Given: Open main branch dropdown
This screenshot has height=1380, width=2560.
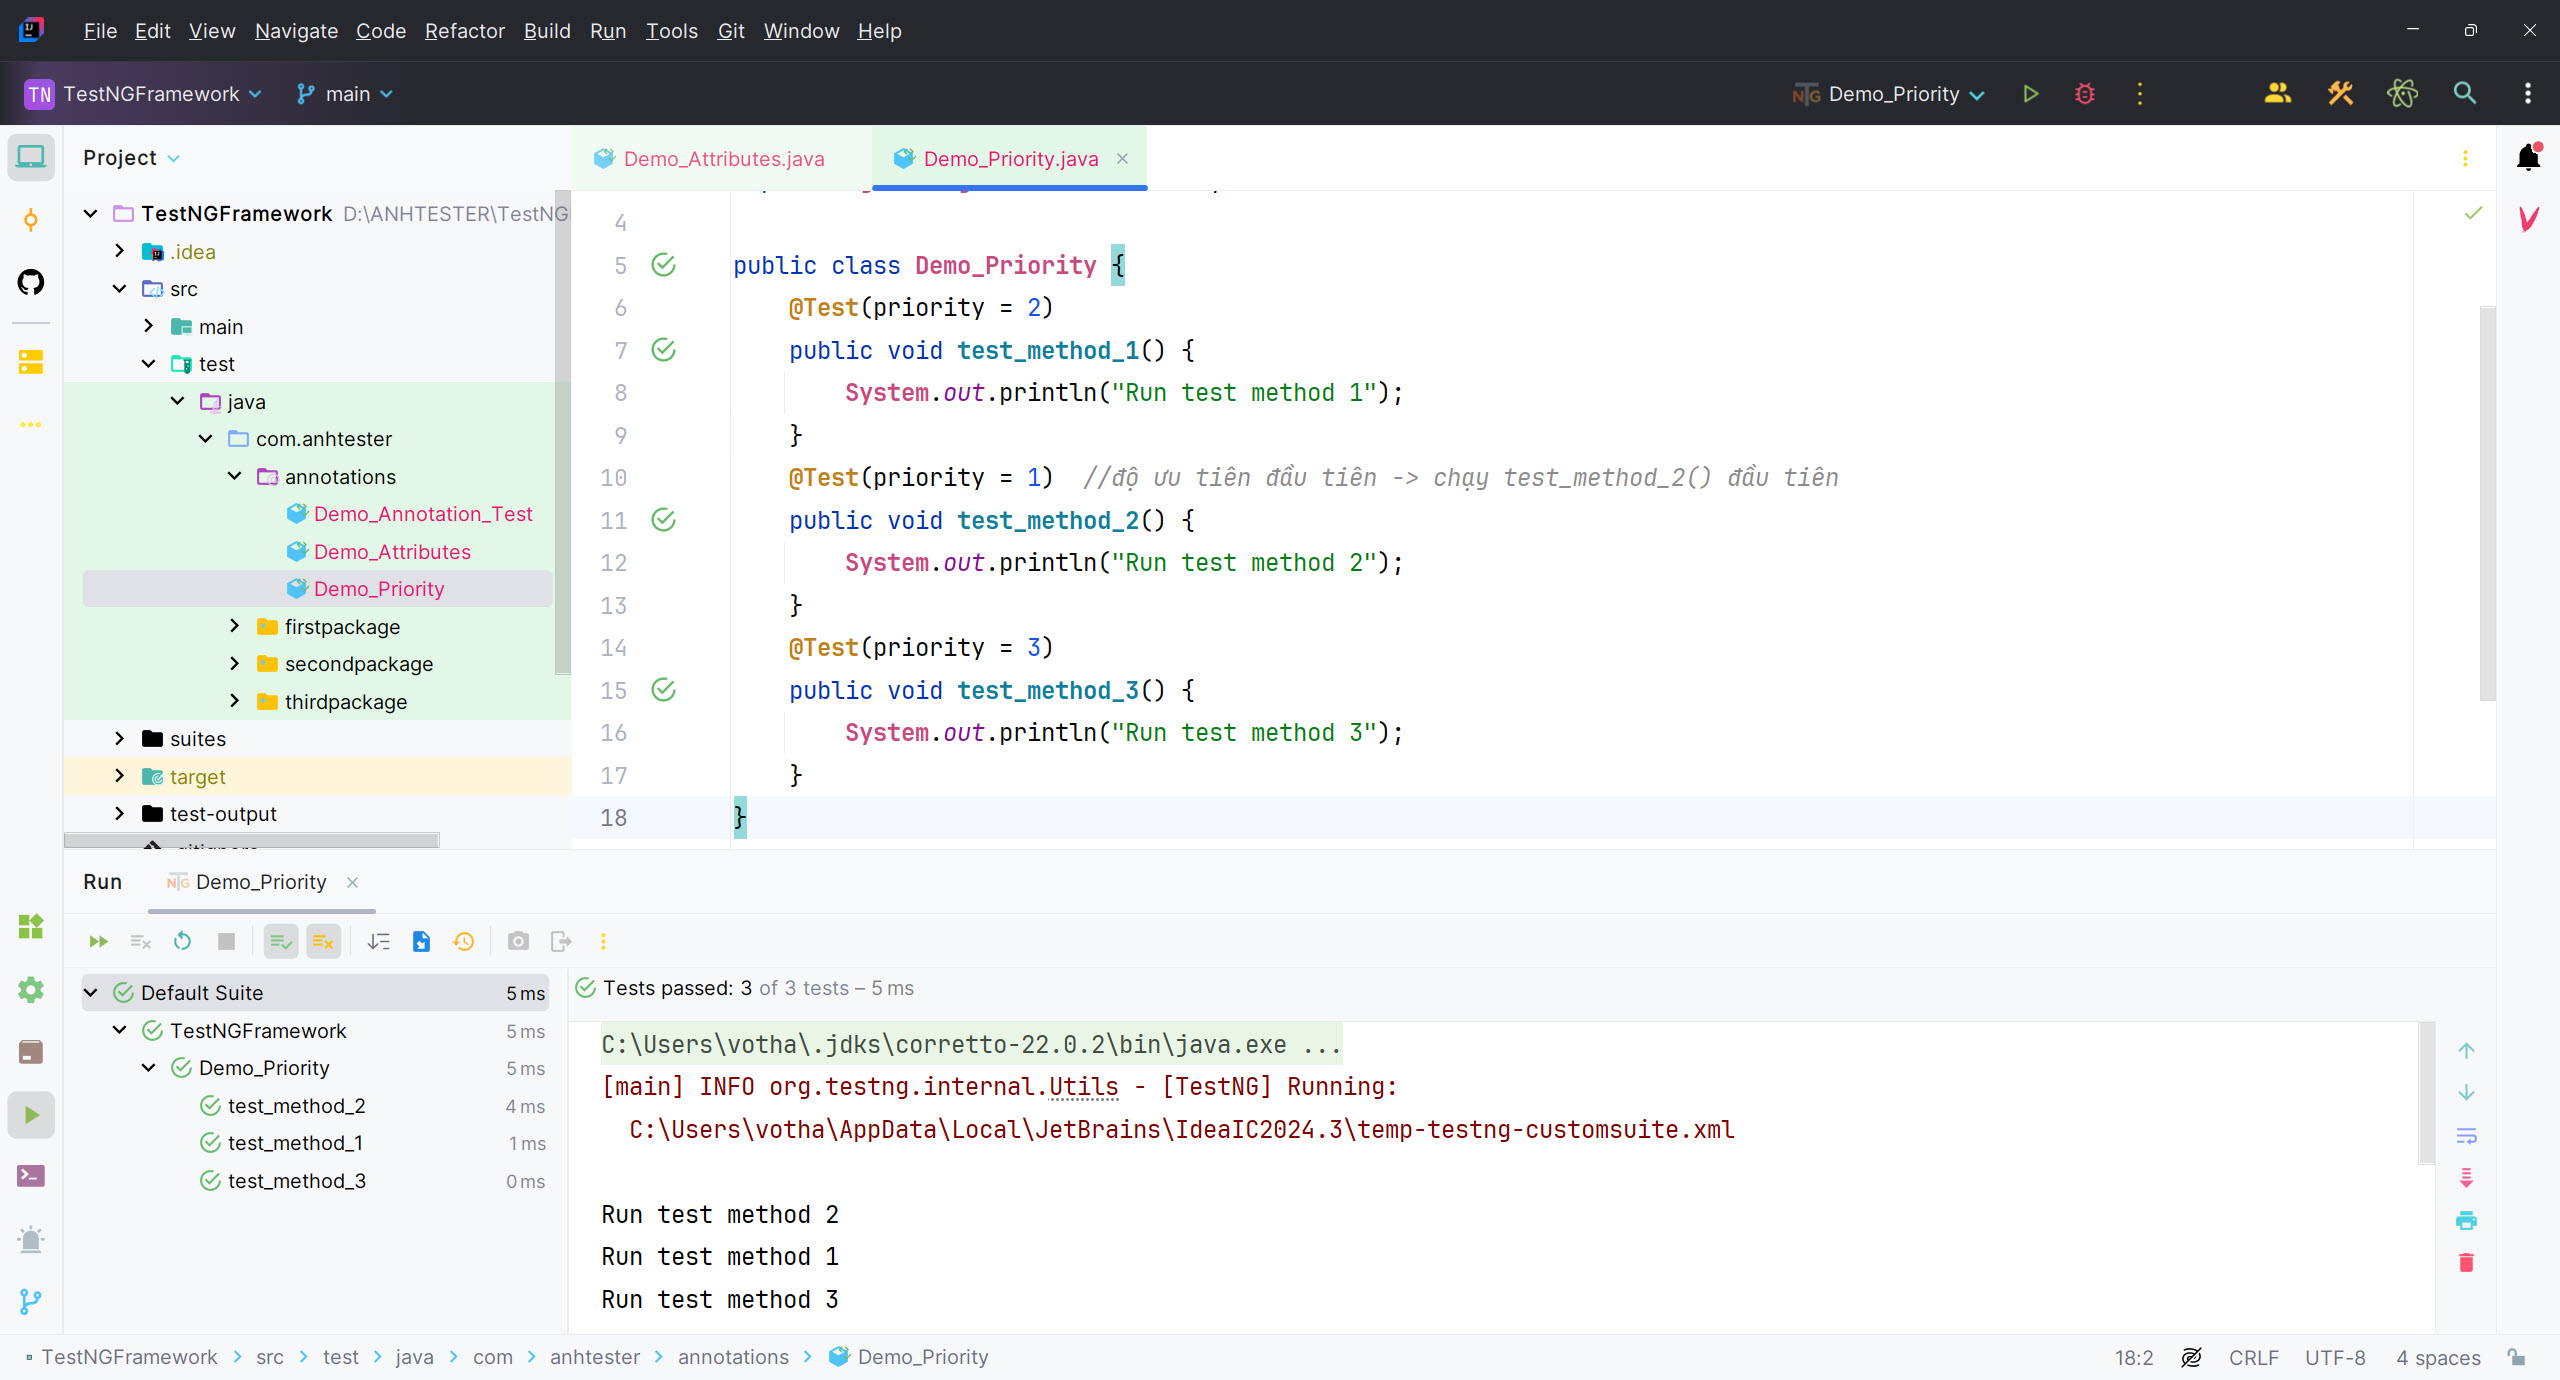Looking at the screenshot, I should point(345,94).
